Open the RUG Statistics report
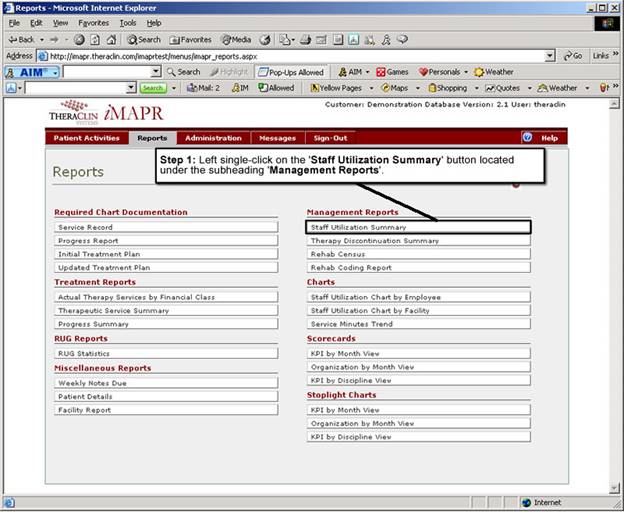This screenshot has height=512, width=624. [166, 353]
